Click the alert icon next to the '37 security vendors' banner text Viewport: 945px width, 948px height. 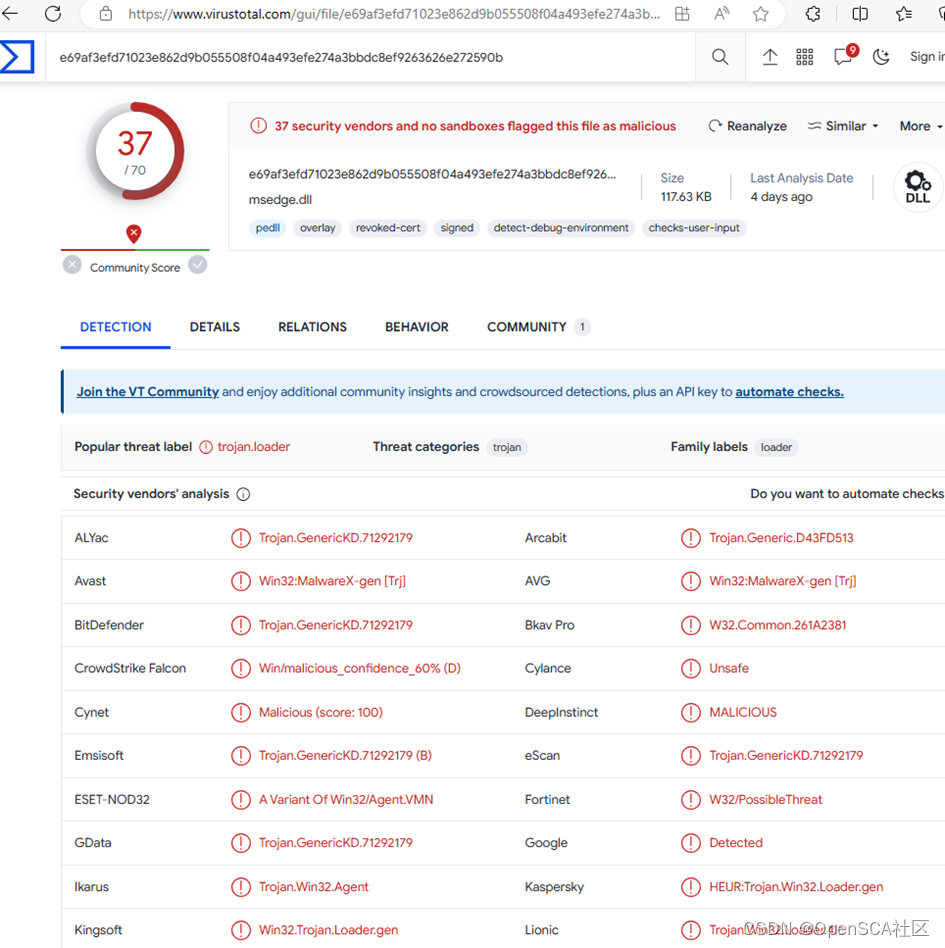[258, 126]
